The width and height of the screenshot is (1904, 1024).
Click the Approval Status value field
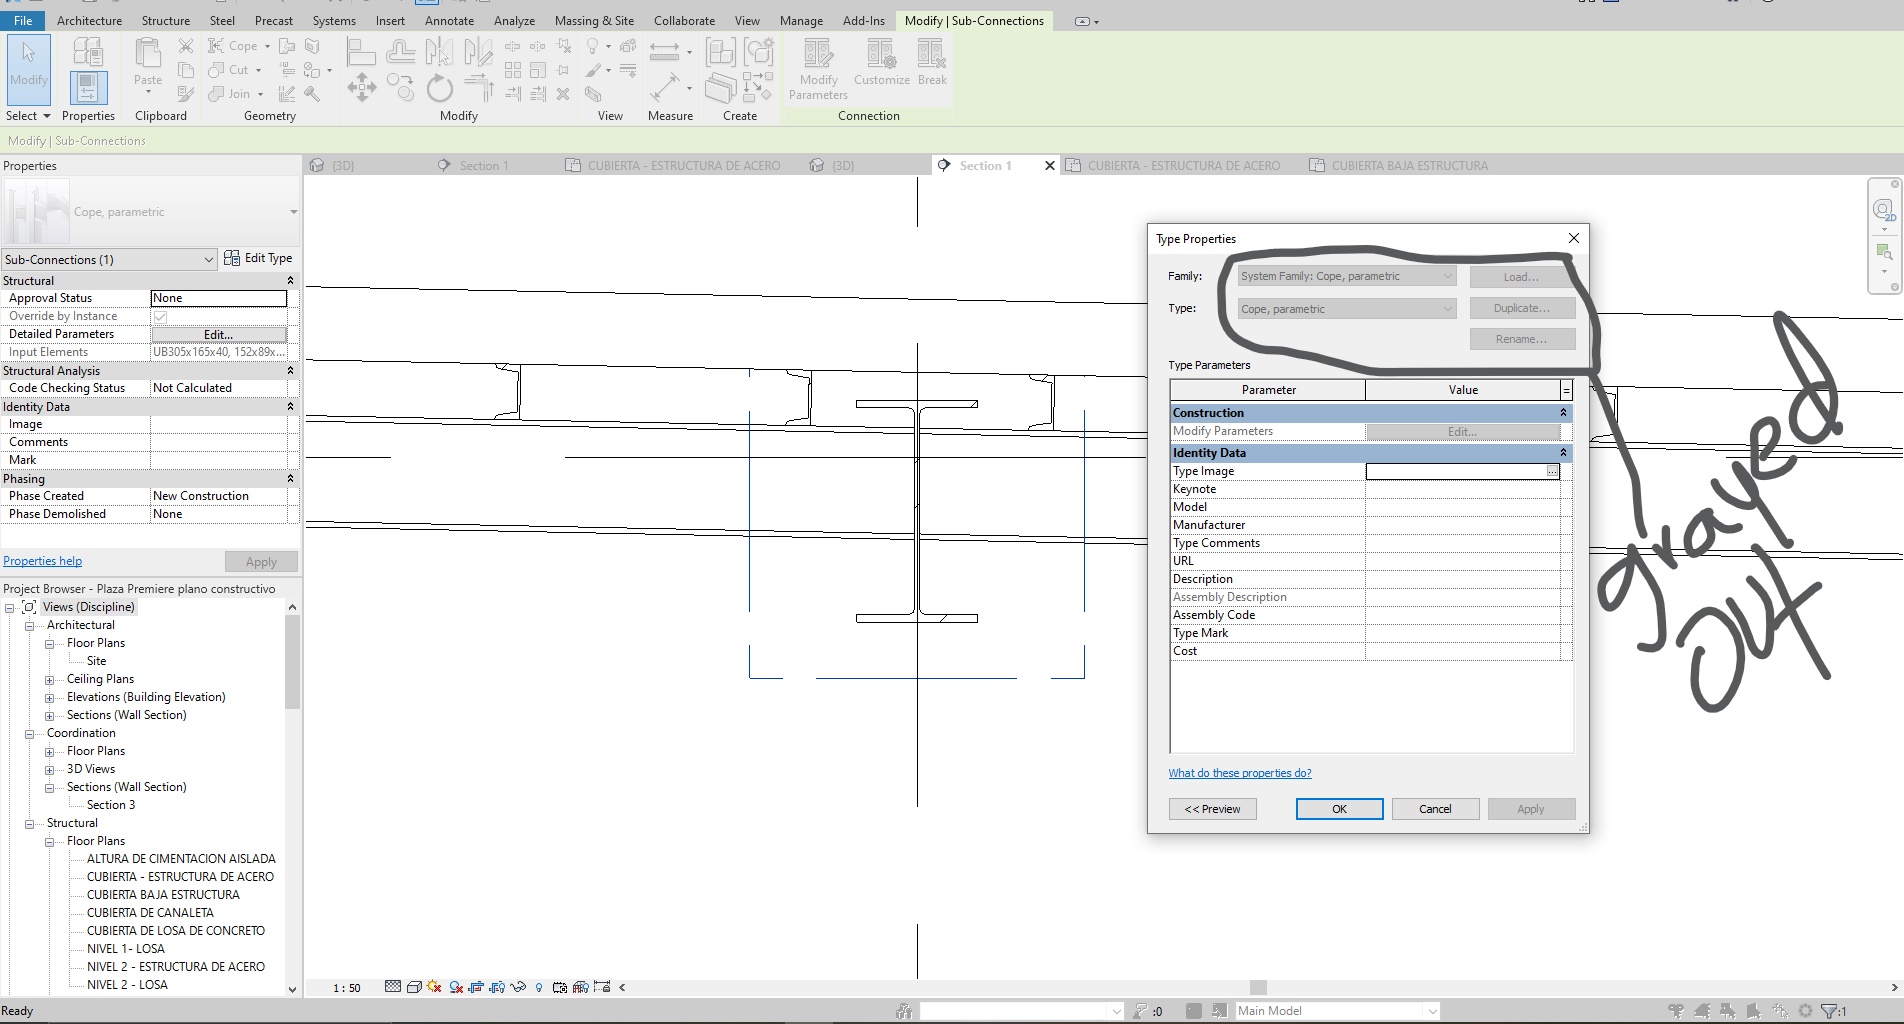pyautogui.click(x=219, y=298)
